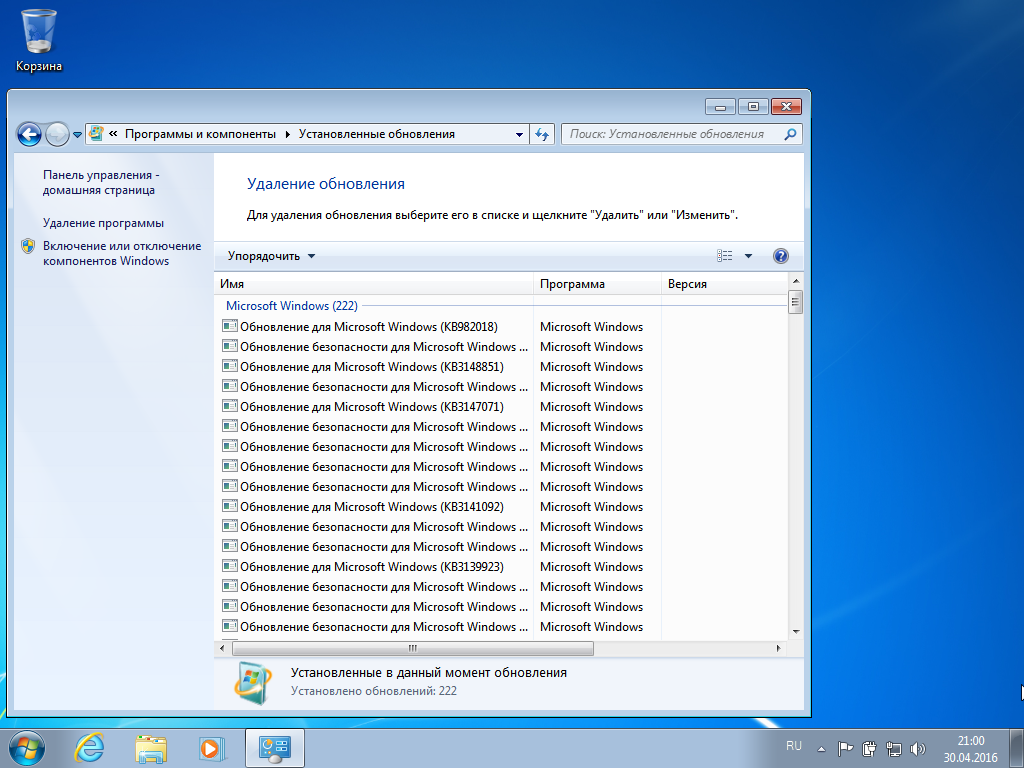Click the Control Panel taskbar button

coord(275,748)
